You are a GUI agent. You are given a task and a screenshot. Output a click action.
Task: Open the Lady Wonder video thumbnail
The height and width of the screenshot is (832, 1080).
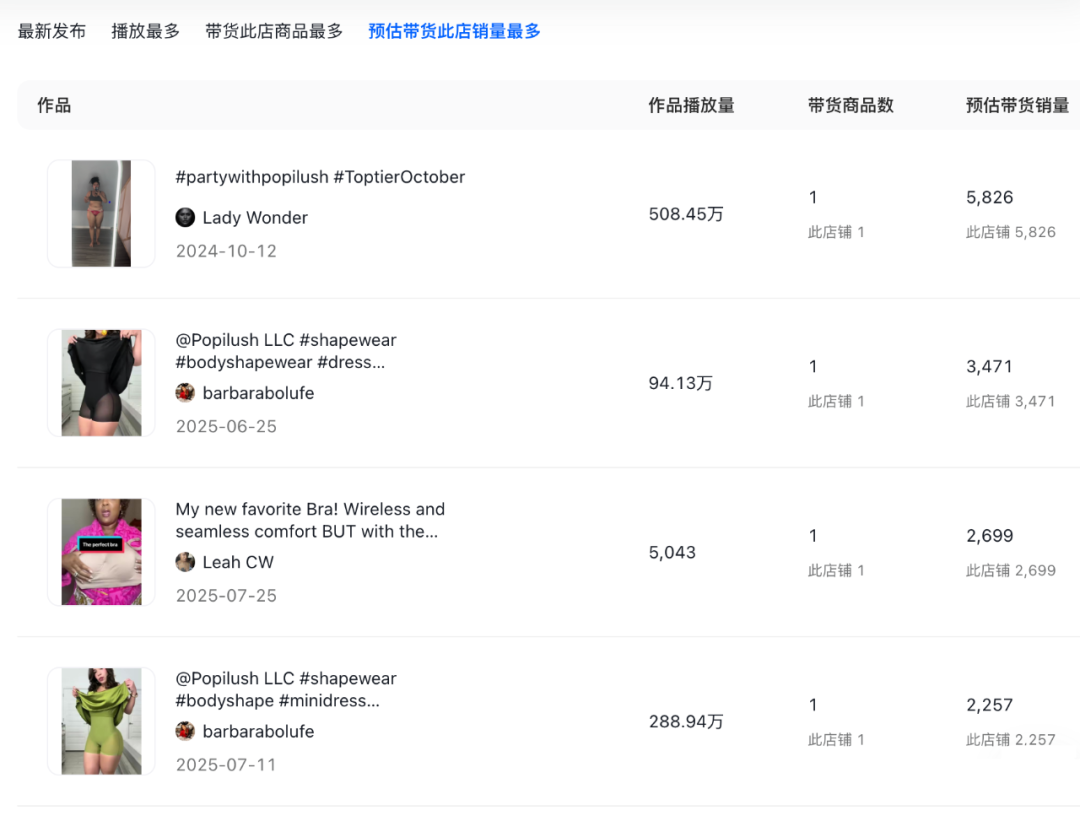pos(101,214)
